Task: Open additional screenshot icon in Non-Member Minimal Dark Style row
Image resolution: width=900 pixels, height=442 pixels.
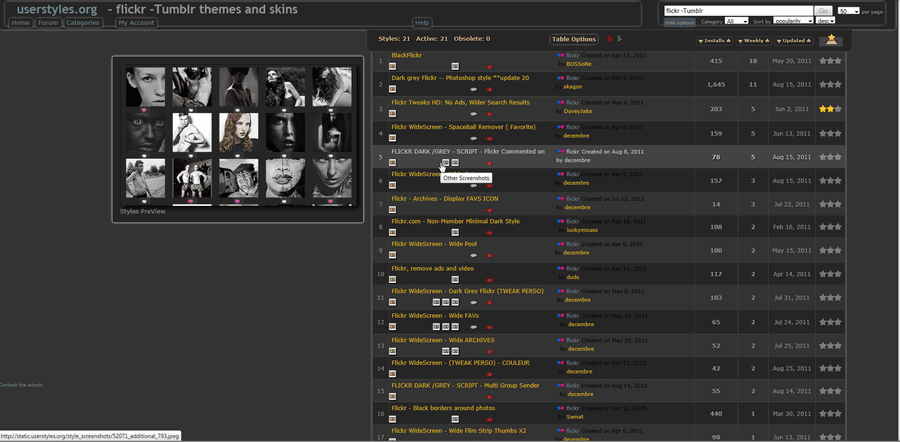Action: (455, 232)
